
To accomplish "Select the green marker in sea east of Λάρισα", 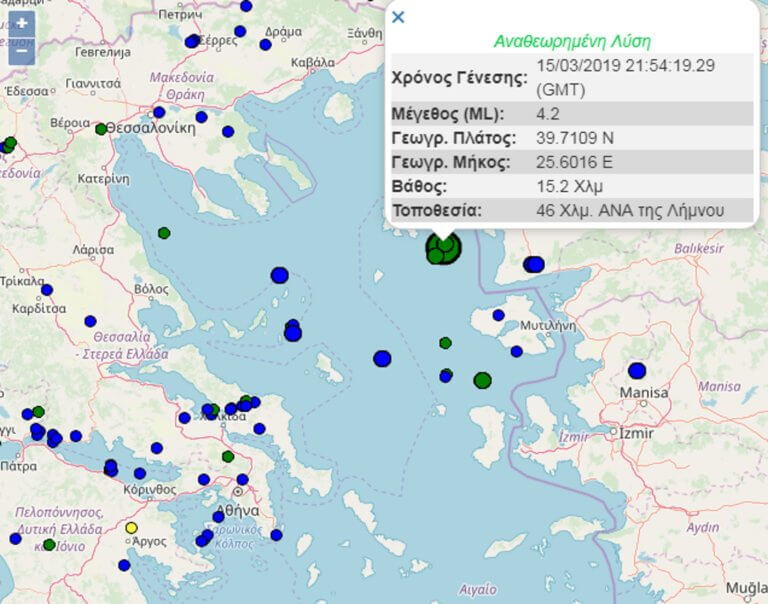I will [x=164, y=233].
